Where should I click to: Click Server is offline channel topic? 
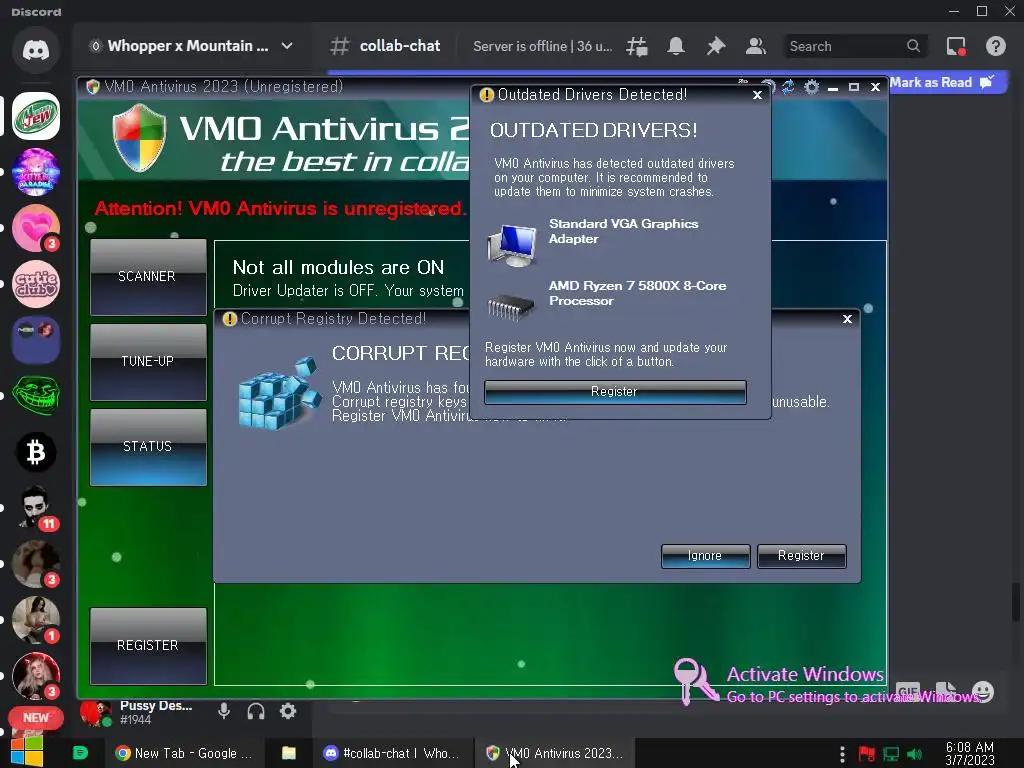pyautogui.click(x=543, y=46)
